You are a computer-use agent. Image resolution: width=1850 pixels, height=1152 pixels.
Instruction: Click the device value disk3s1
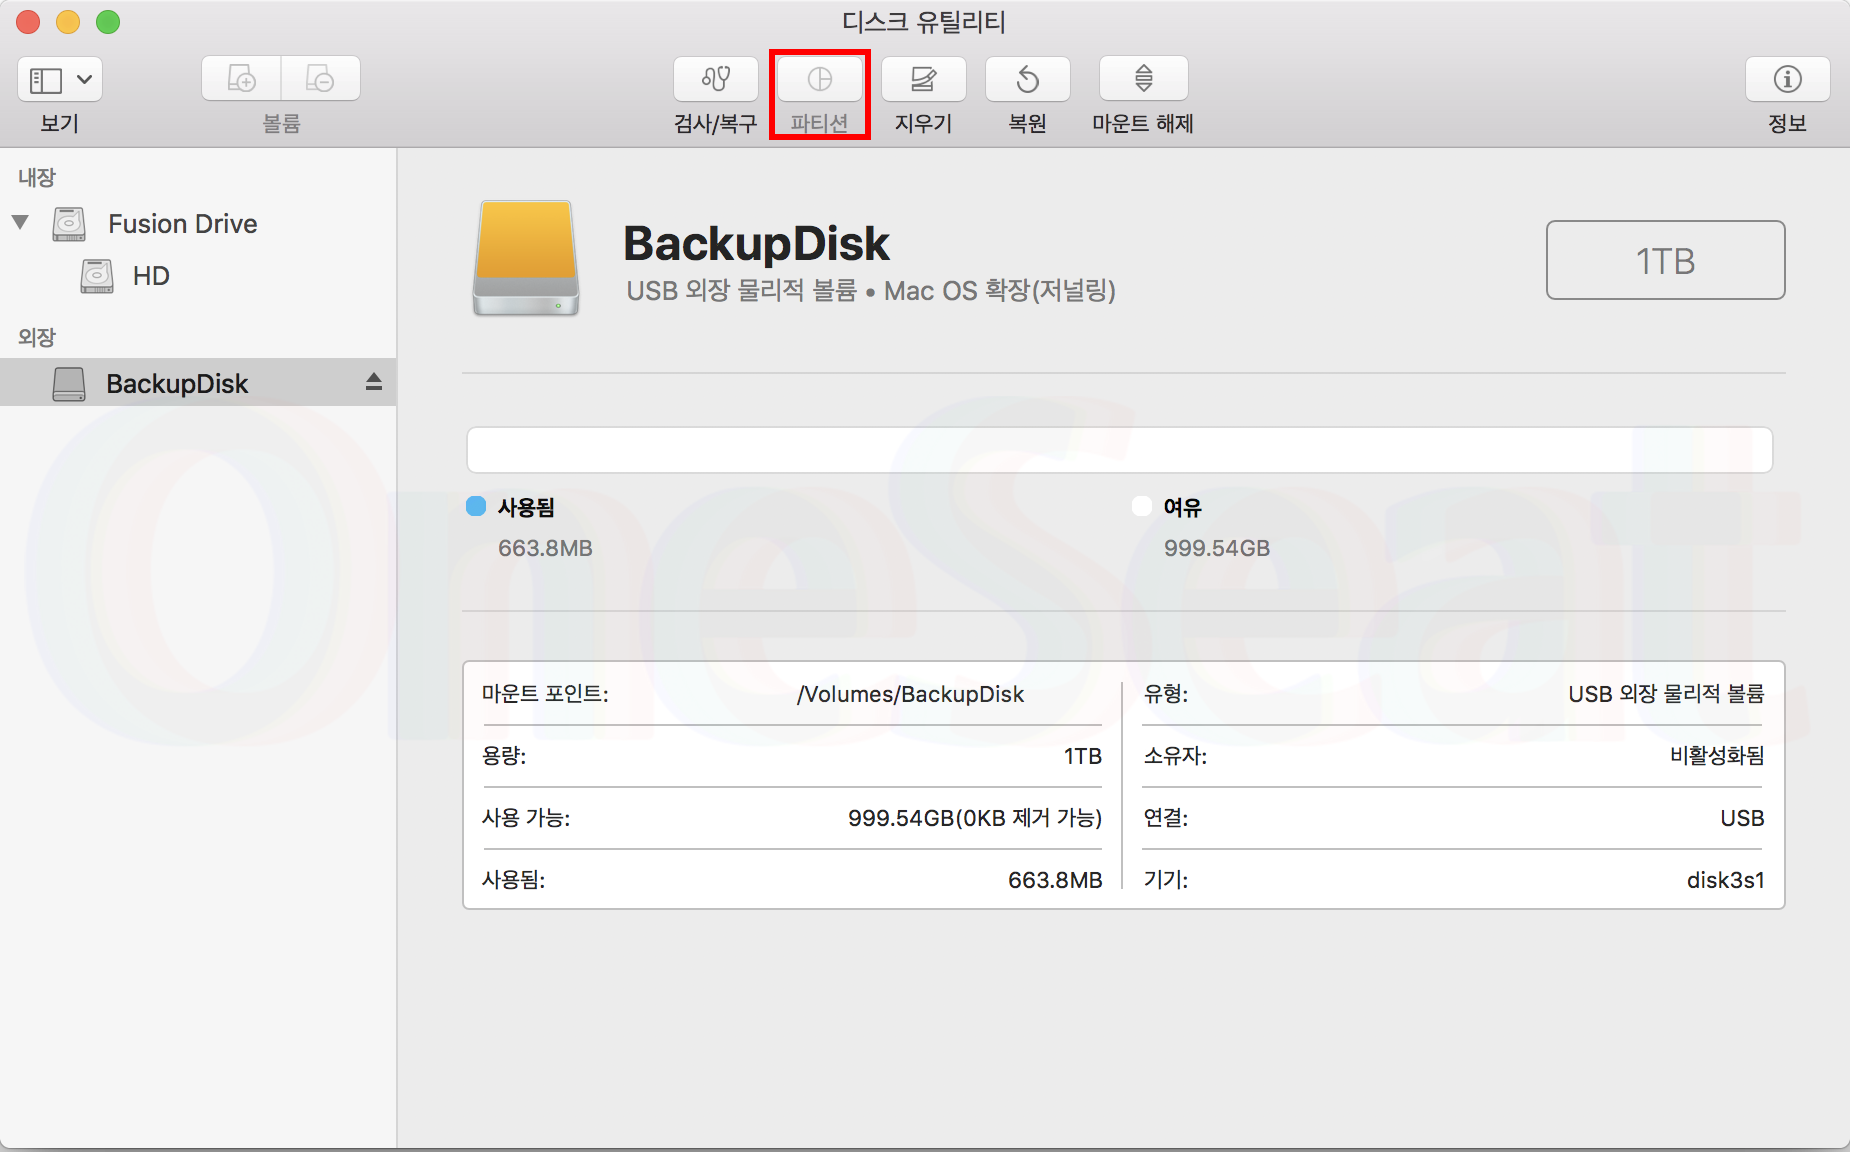(x=1725, y=880)
